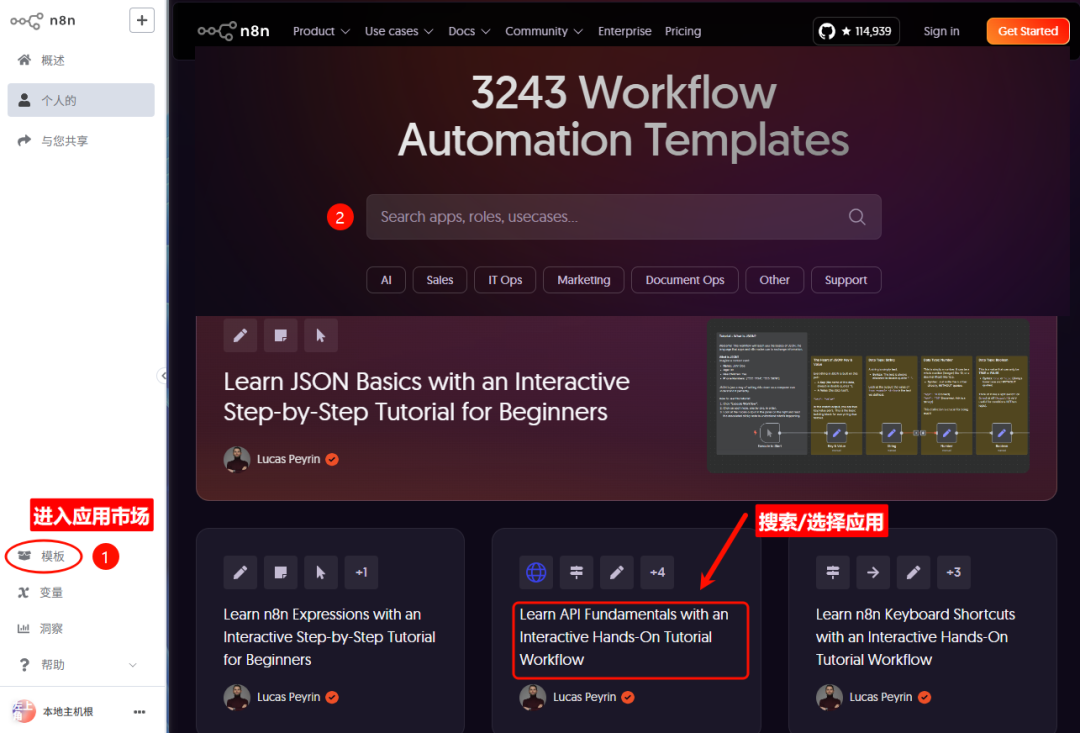
Task: Open Learn API Fundamentals tutorial title
Action: [623, 637]
